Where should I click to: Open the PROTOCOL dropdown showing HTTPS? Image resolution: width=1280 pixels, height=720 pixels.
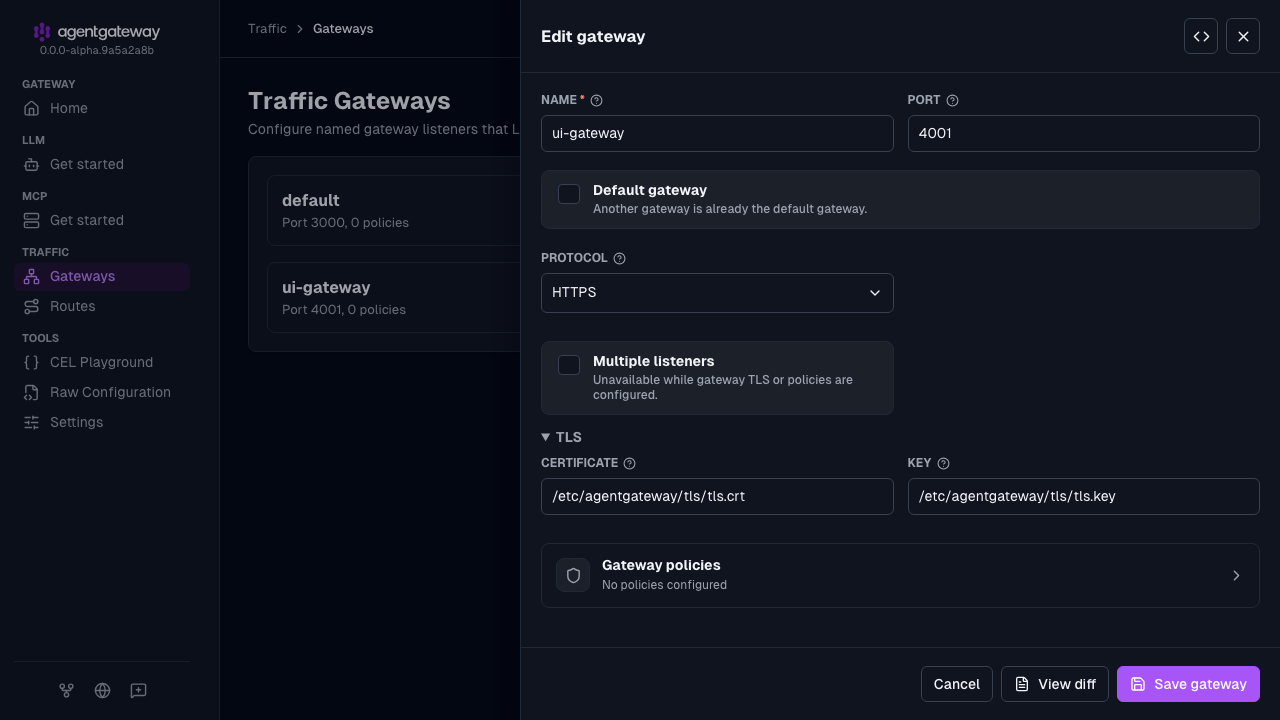point(717,293)
